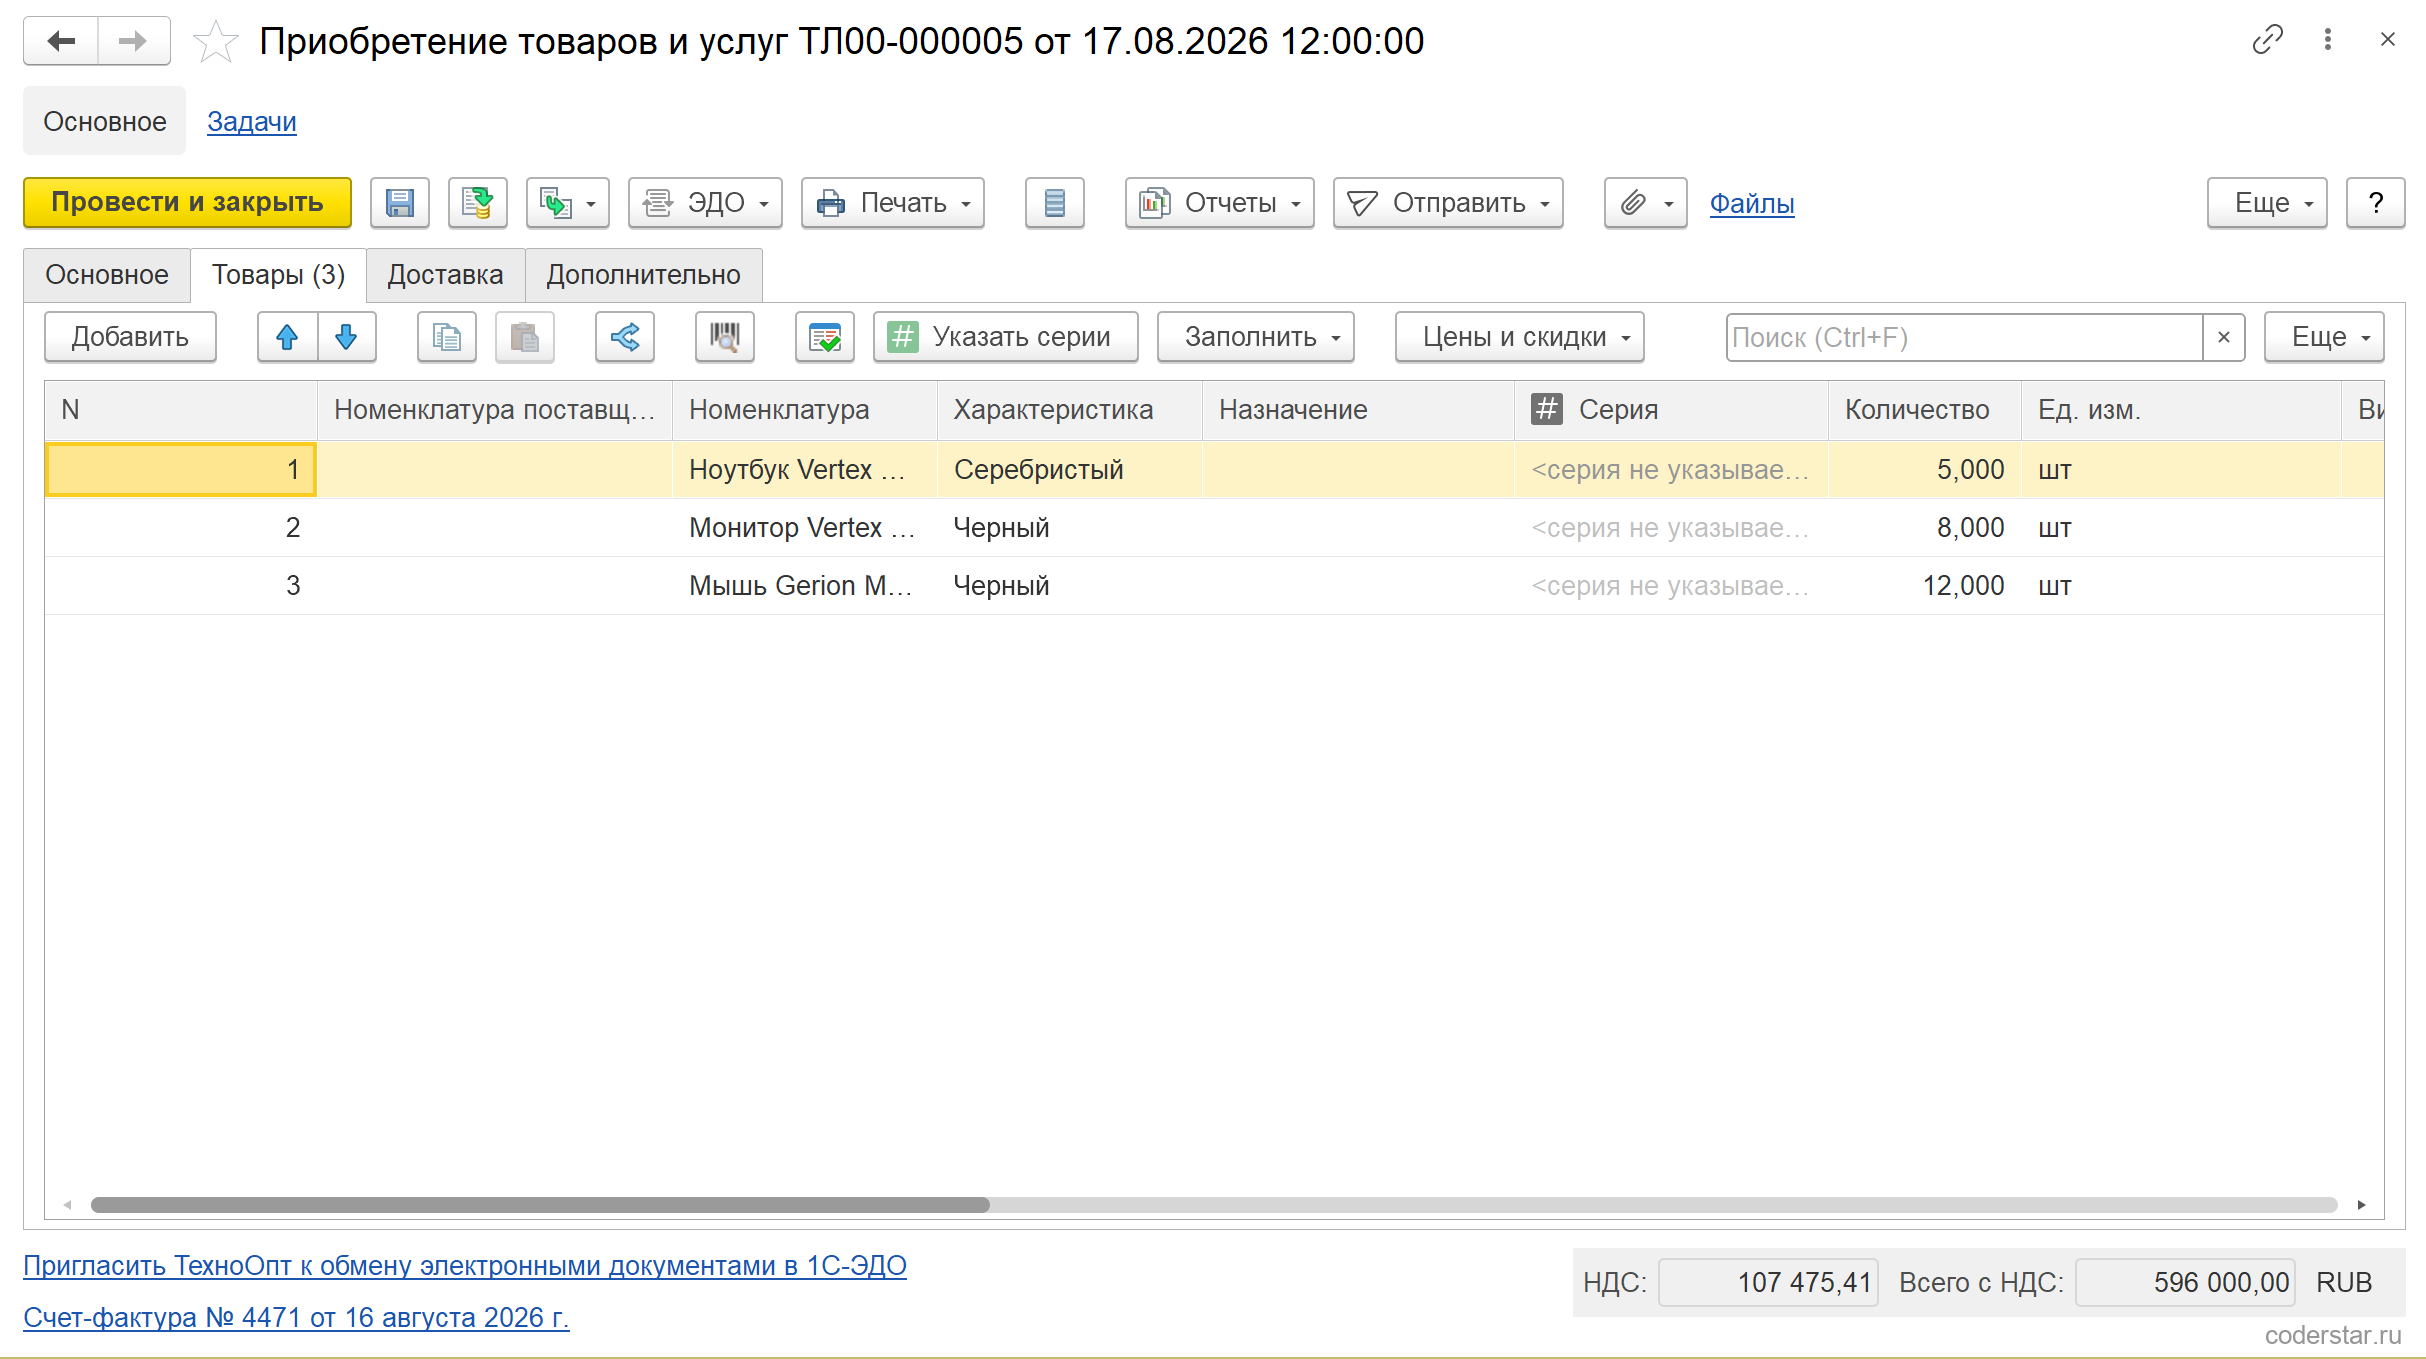Click the Характеристика column header

[1069, 410]
